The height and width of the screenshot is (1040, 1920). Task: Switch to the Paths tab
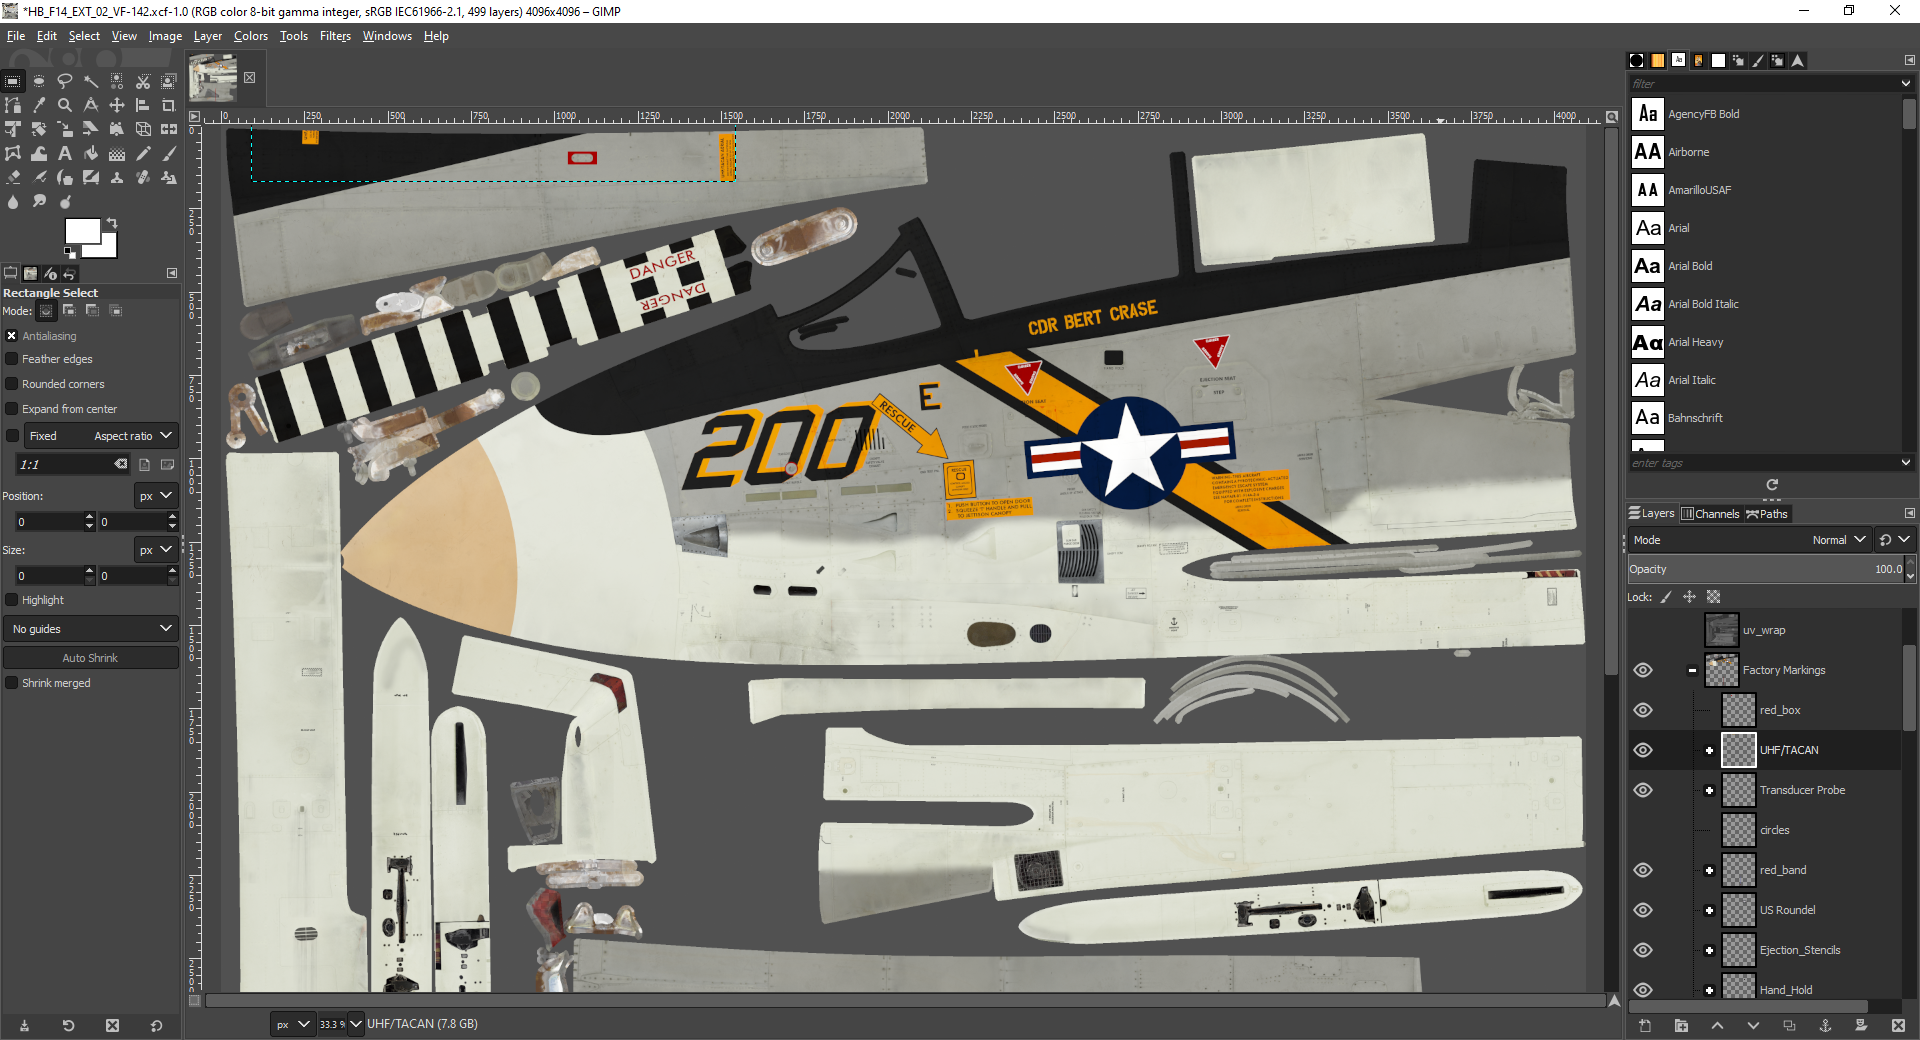pyautogui.click(x=1767, y=514)
